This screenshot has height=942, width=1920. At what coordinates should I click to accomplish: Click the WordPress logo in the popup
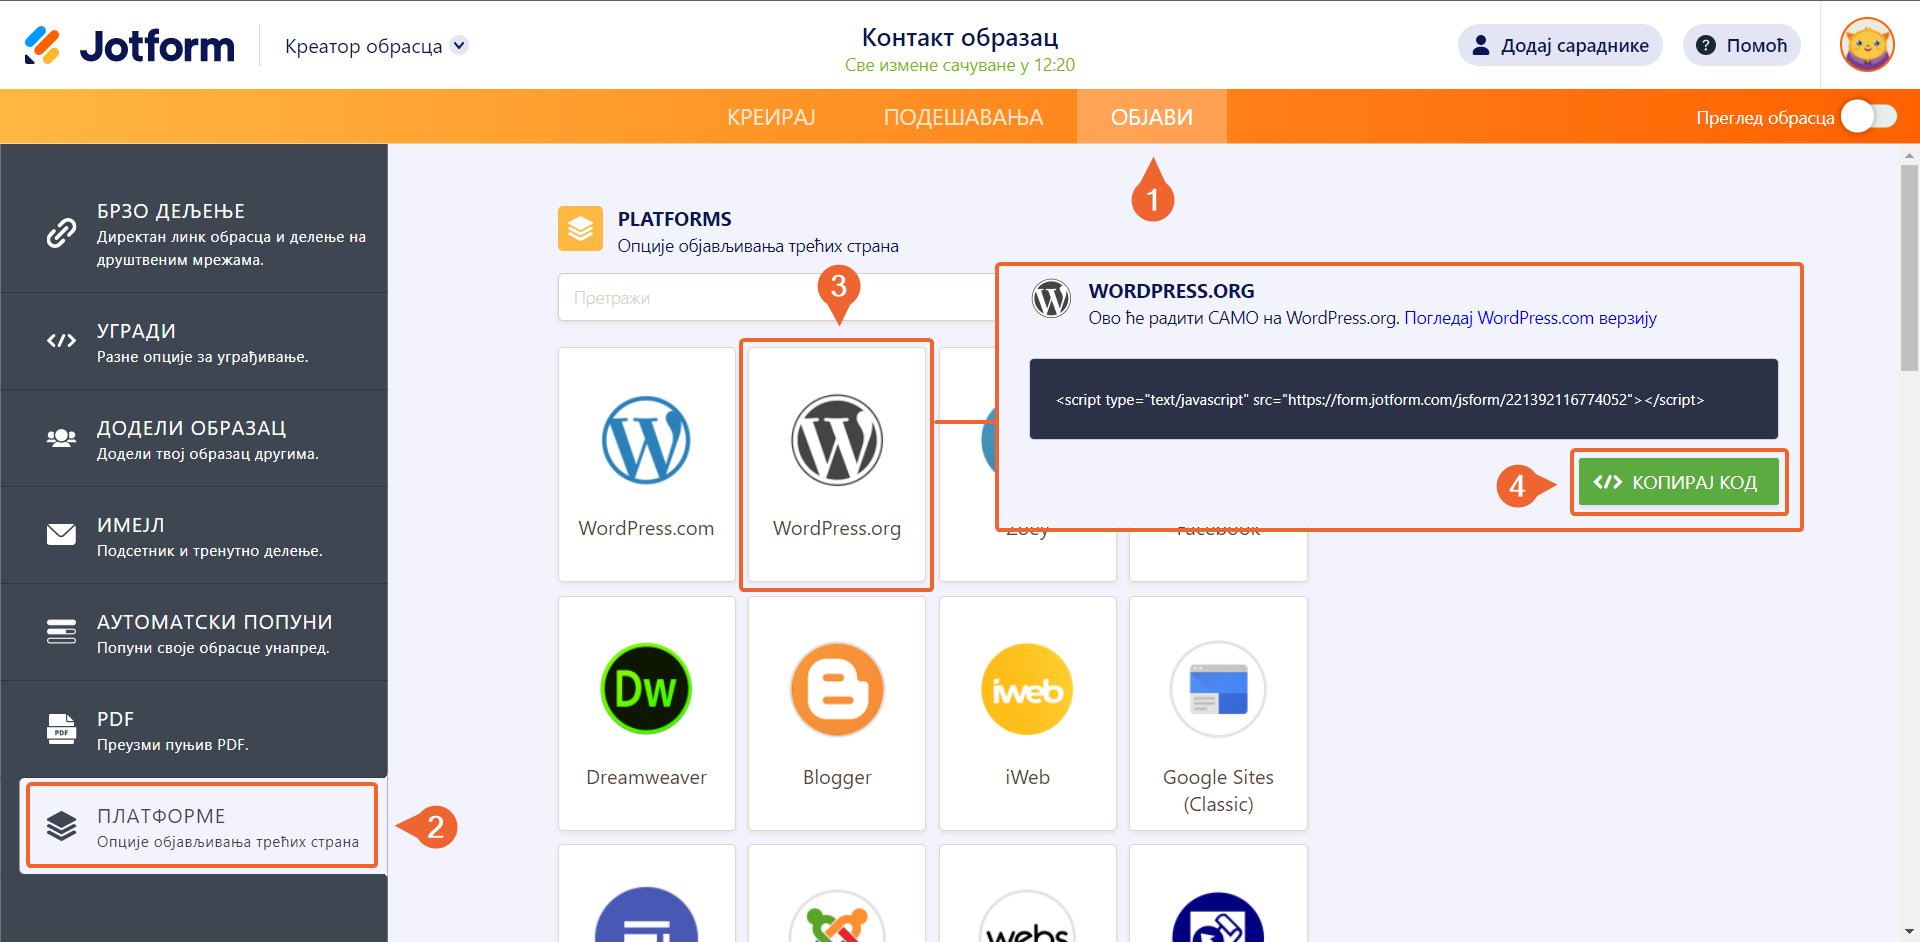[x=1051, y=298]
